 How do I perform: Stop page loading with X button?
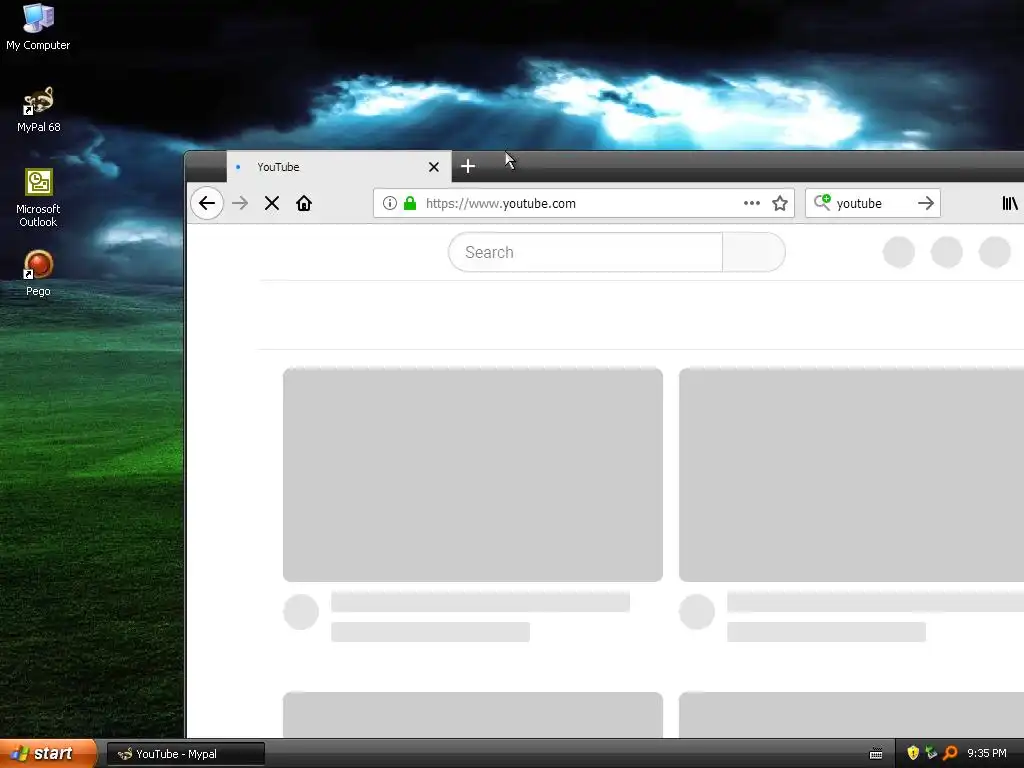(x=272, y=203)
